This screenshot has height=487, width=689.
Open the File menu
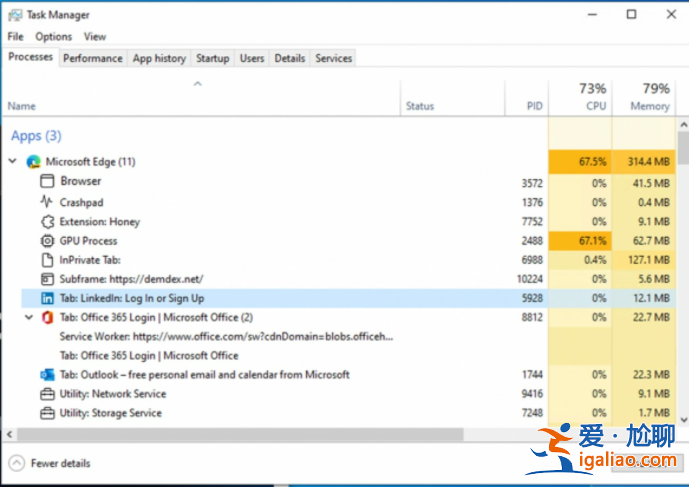(x=15, y=36)
